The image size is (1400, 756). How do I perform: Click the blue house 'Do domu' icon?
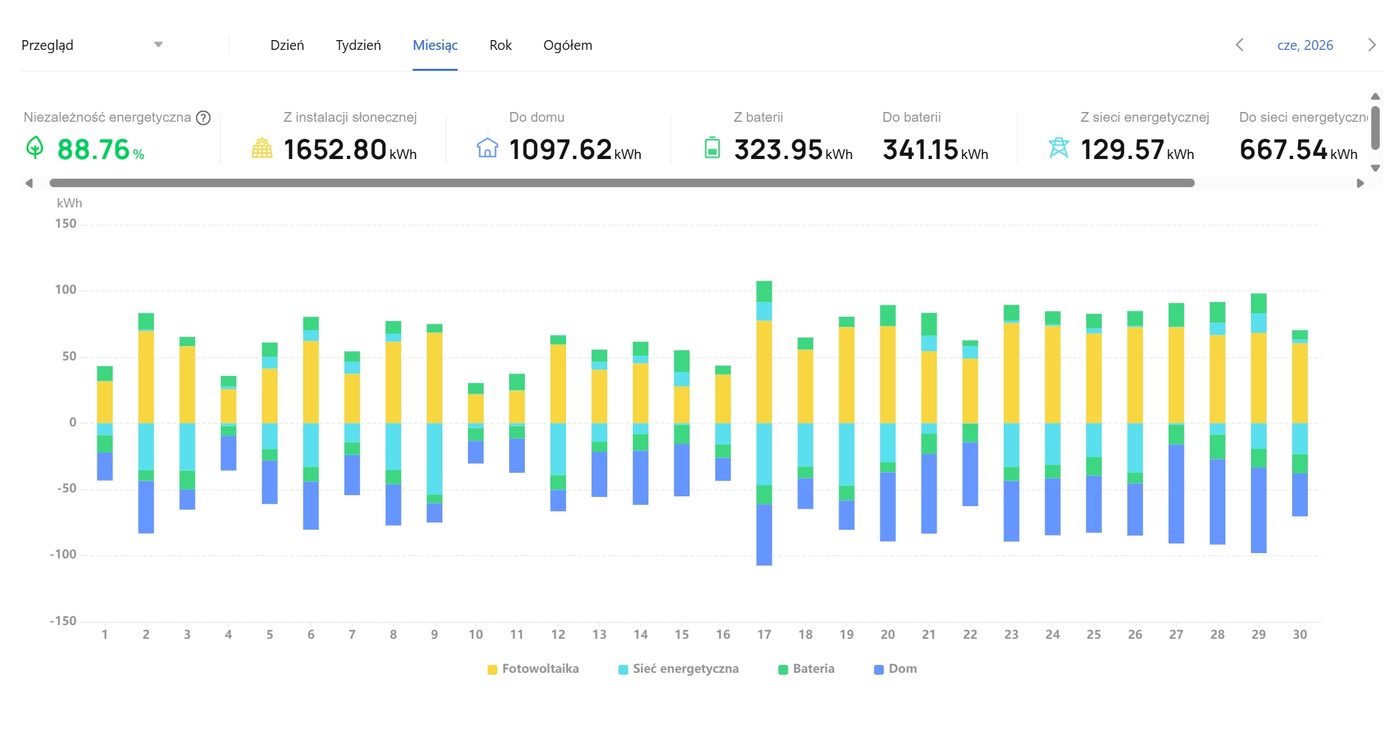tap(487, 149)
